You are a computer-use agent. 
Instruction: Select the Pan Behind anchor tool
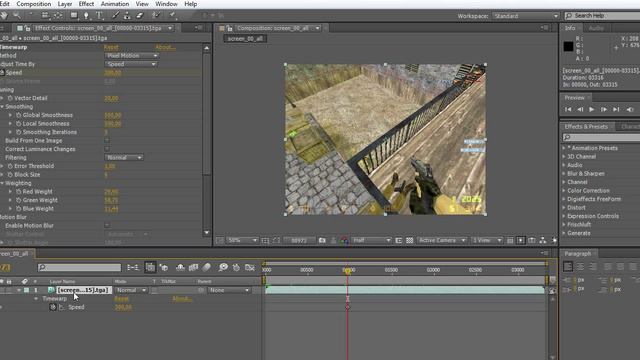coord(58,16)
